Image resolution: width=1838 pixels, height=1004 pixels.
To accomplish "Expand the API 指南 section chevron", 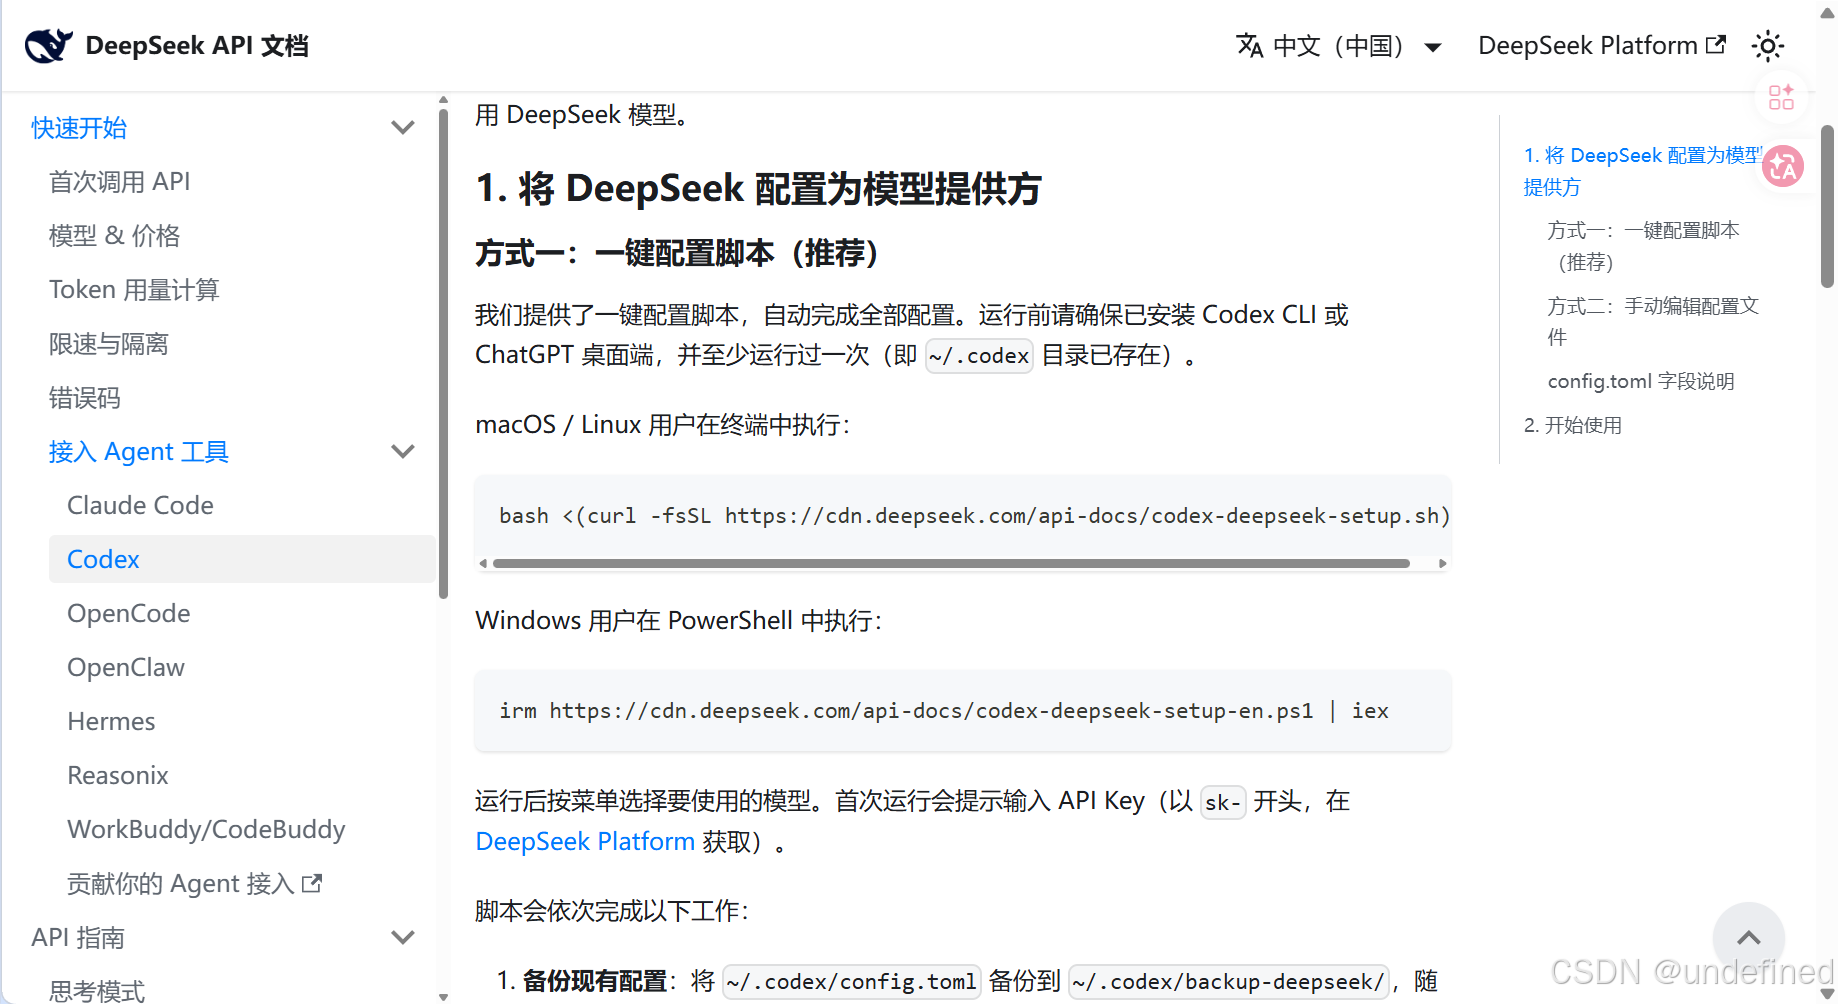I will pyautogui.click(x=403, y=938).
